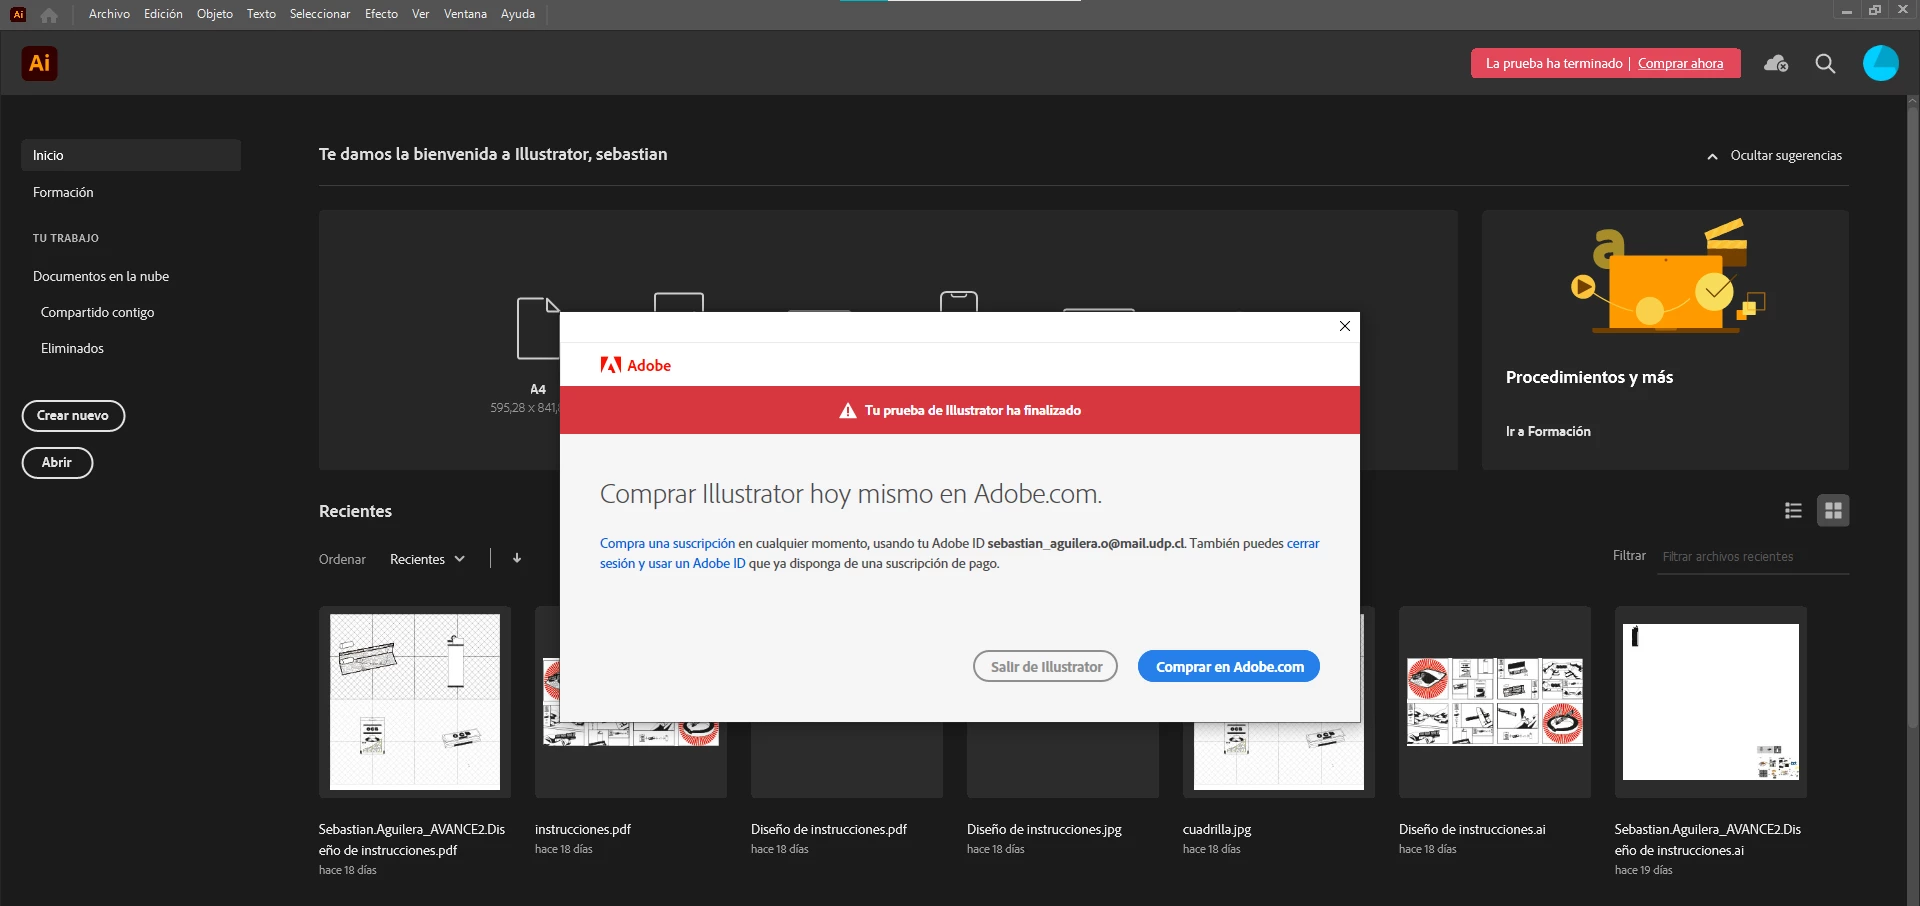This screenshot has height=906, width=1920.
Task: Click the Adobe logo in the dialog
Action: (x=635, y=365)
